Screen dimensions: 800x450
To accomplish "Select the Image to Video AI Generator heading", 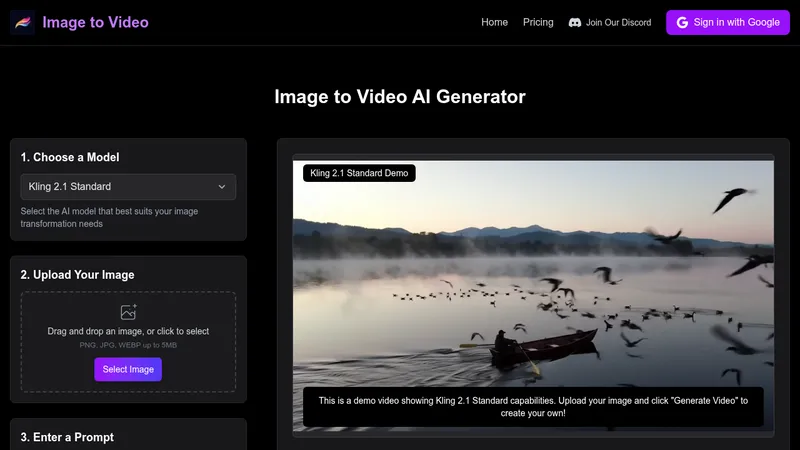I will coord(400,97).
